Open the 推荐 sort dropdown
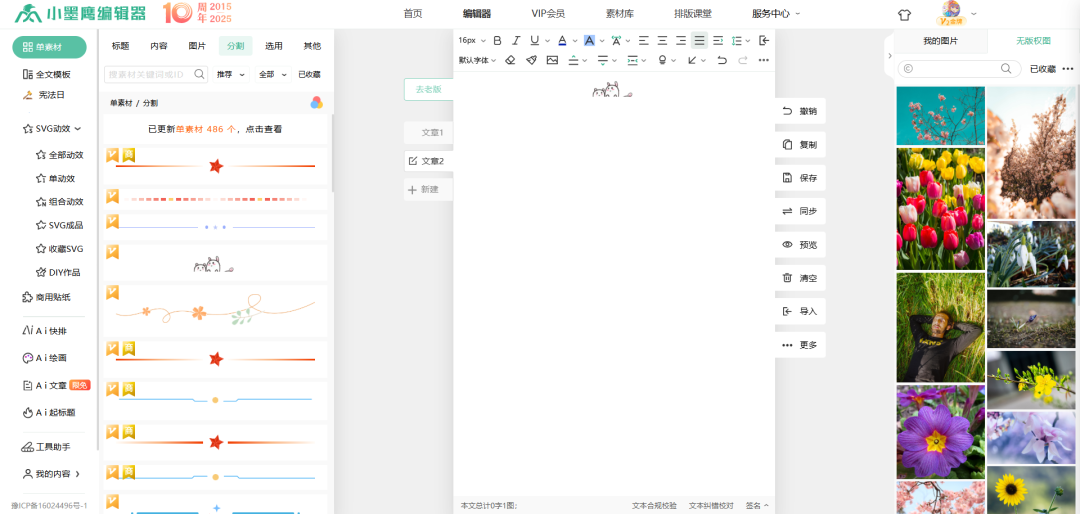Image resolution: width=1080 pixels, height=514 pixels. tap(231, 74)
